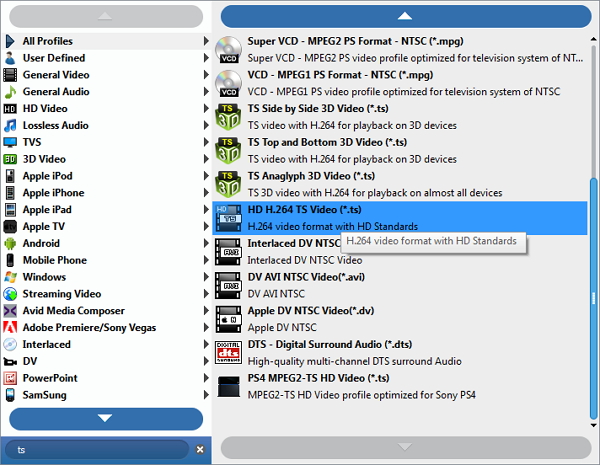Click the PowerPoint category icon
The height and width of the screenshot is (465, 600).
click(10, 378)
